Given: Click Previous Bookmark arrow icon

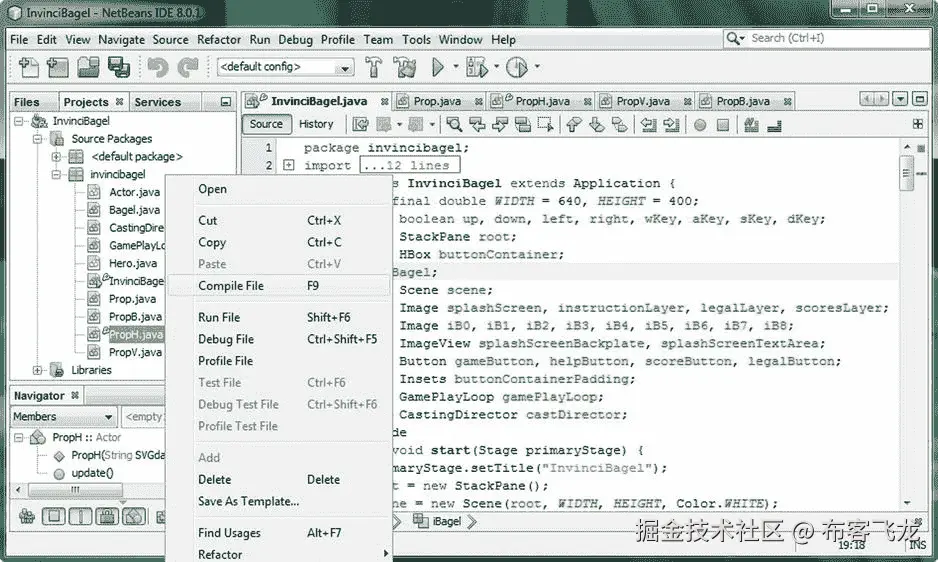Looking at the screenshot, I should (x=574, y=124).
